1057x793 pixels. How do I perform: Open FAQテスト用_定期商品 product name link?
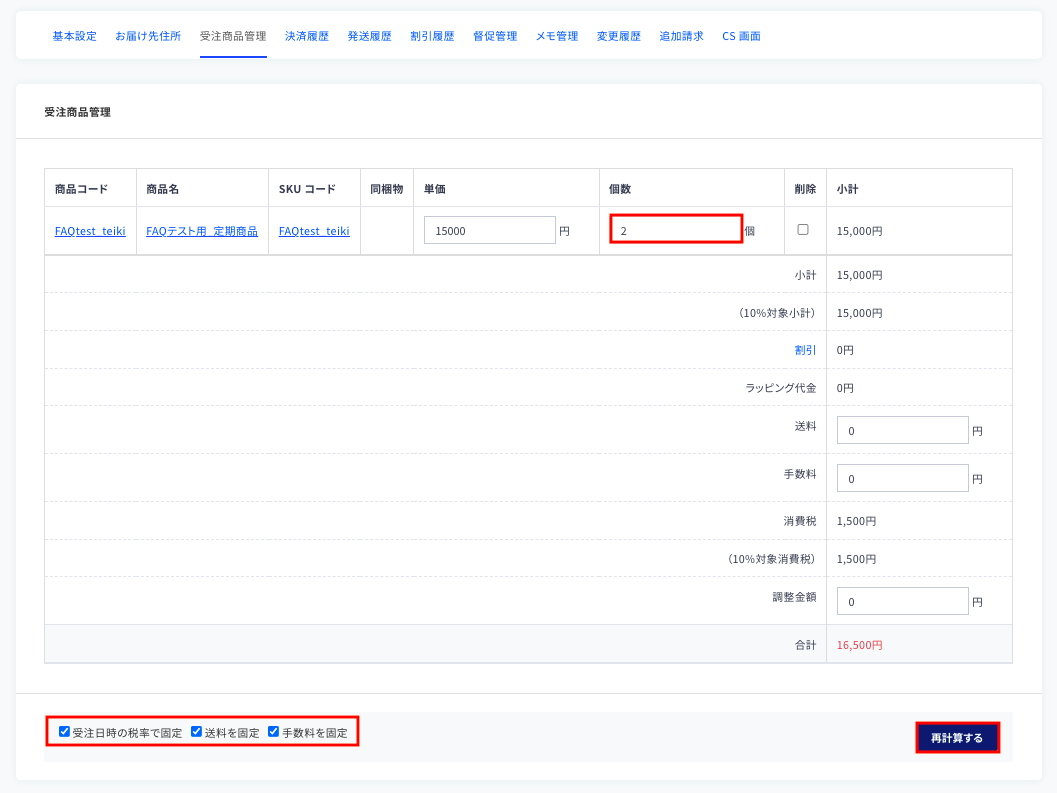202,231
